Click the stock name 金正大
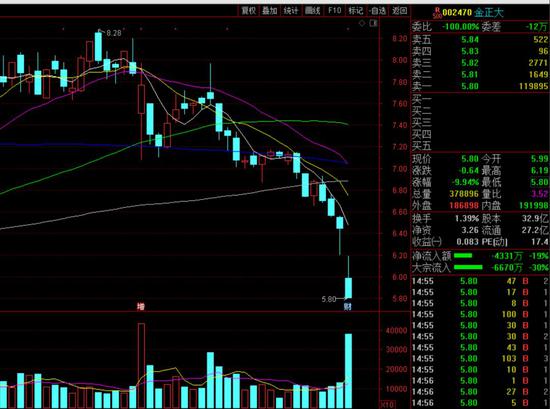Screen dimensions: 550x409 [489, 13]
